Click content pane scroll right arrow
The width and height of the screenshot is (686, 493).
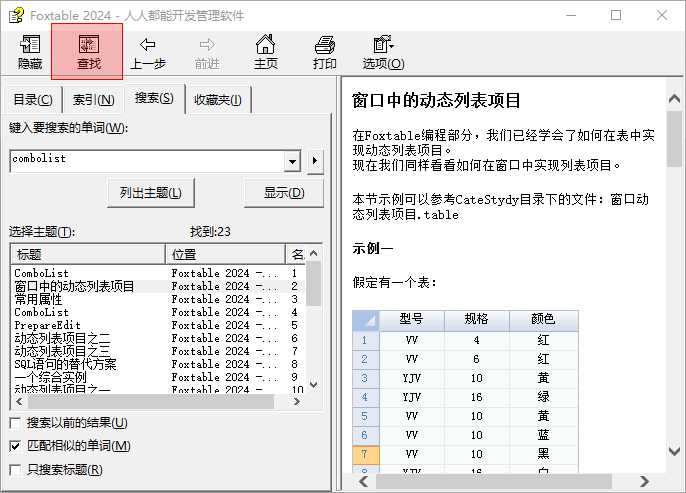pyautogui.click(x=644, y=482)
